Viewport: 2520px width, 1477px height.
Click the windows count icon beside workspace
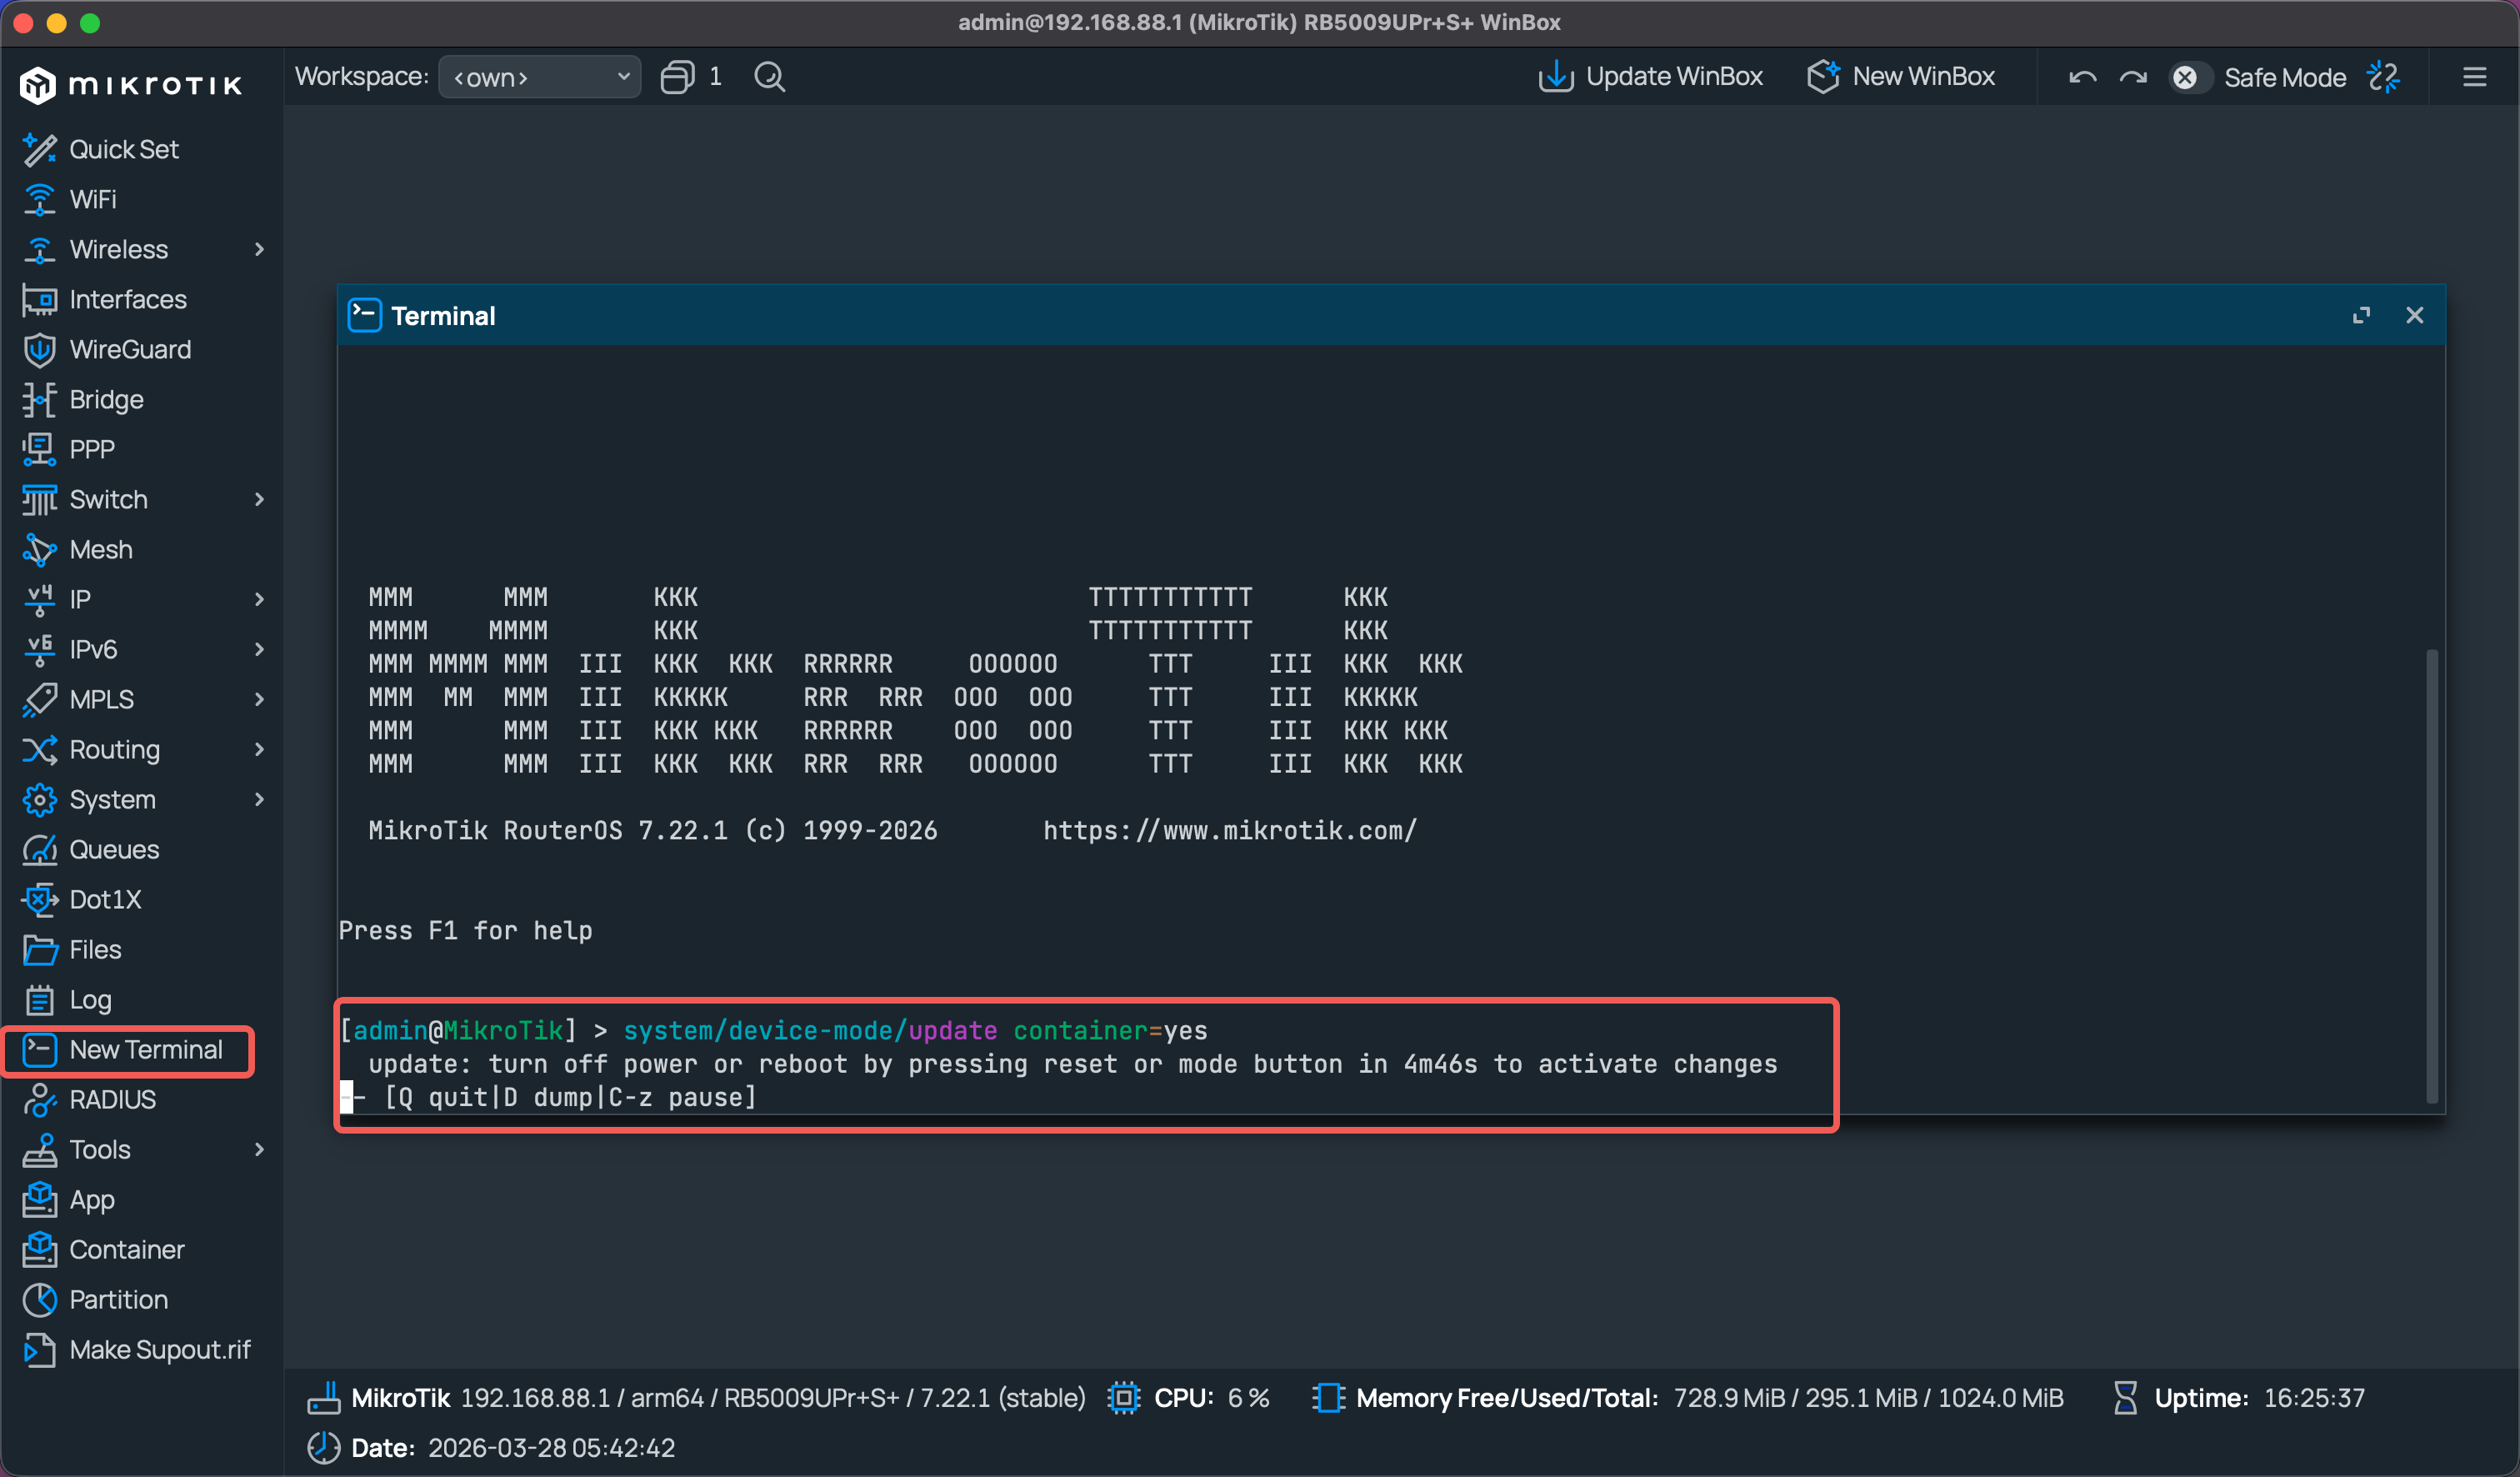(677, 77)
